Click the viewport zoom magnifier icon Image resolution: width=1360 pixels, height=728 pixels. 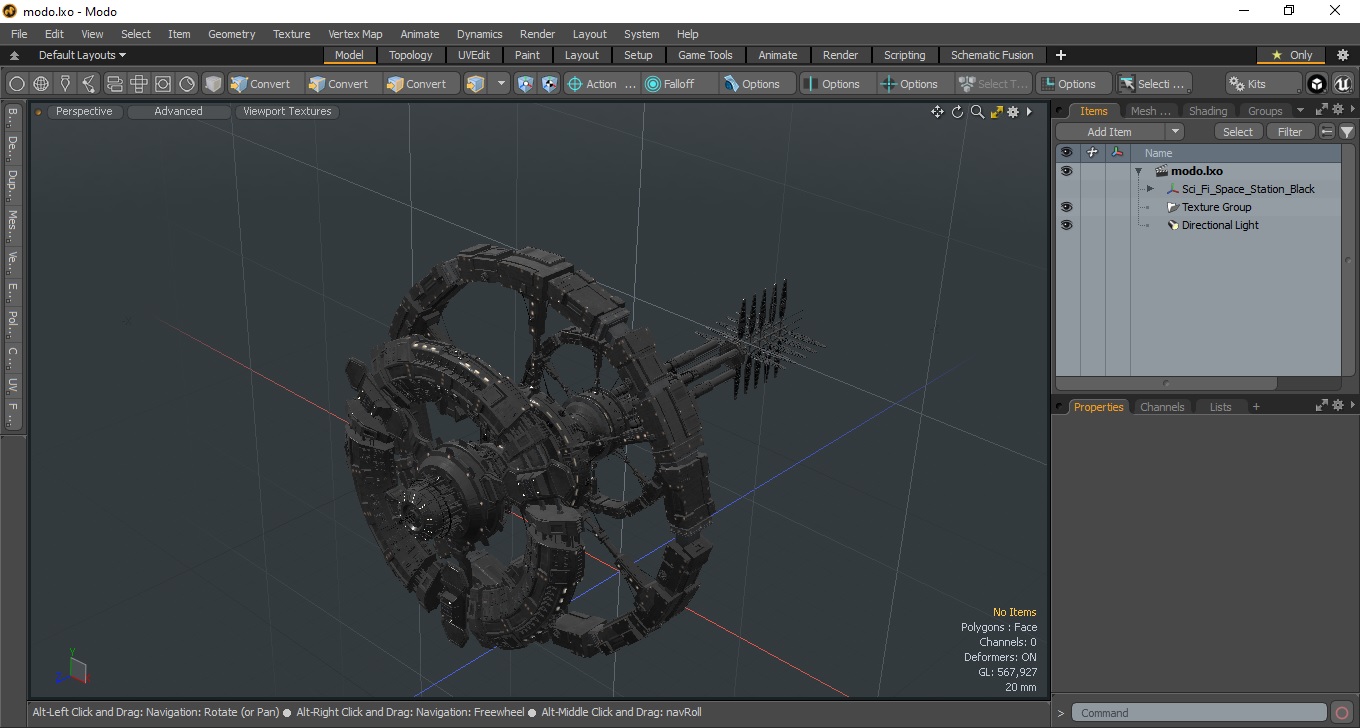click(x=977, y=112)
